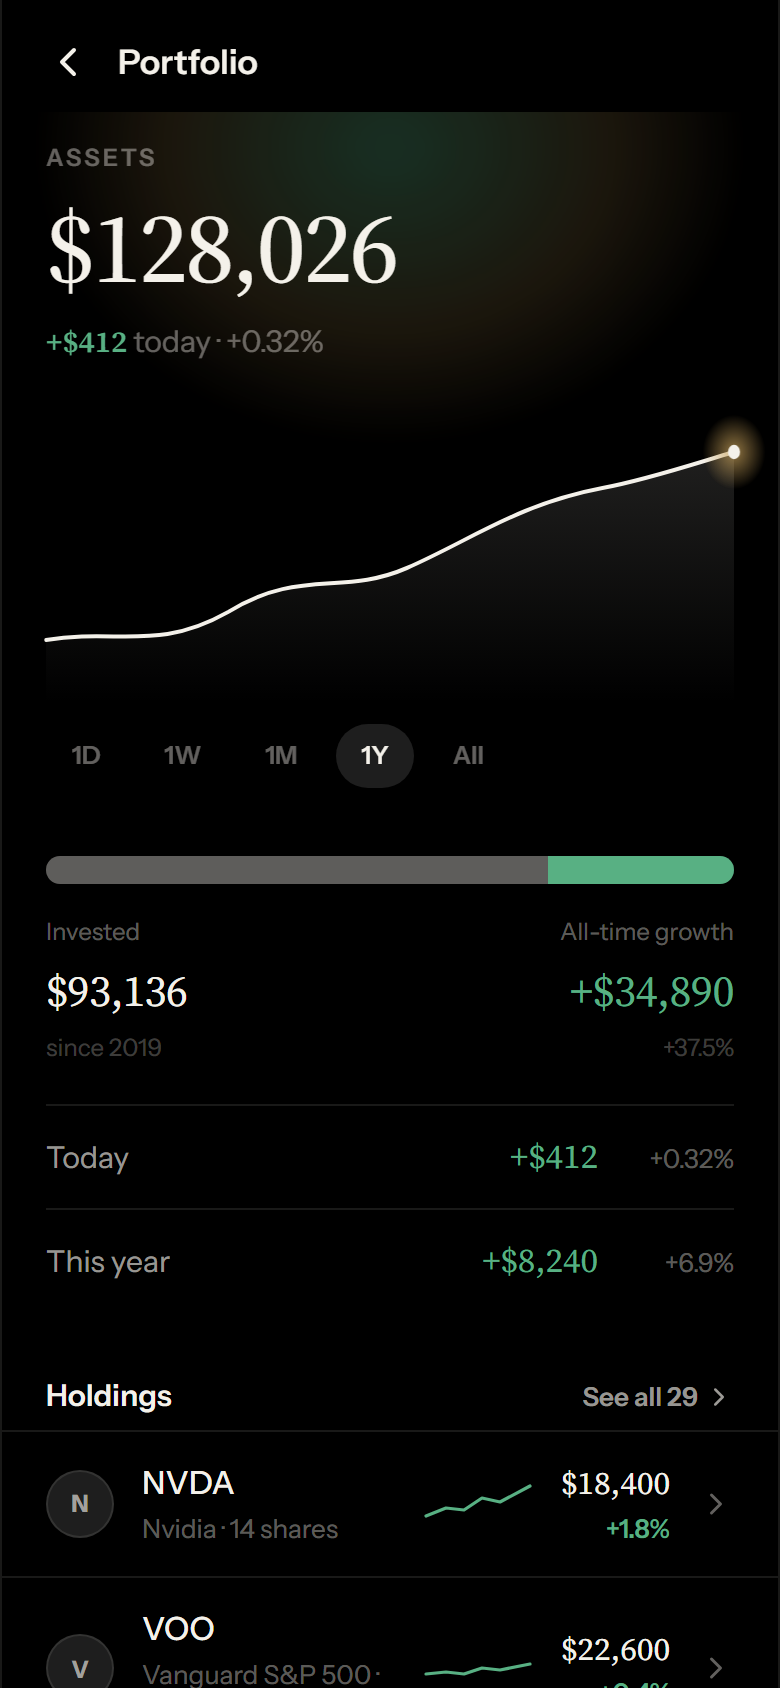Click the gray invested segment of the bar
The width and height of the screenshot is (780, 1688).
297,870
